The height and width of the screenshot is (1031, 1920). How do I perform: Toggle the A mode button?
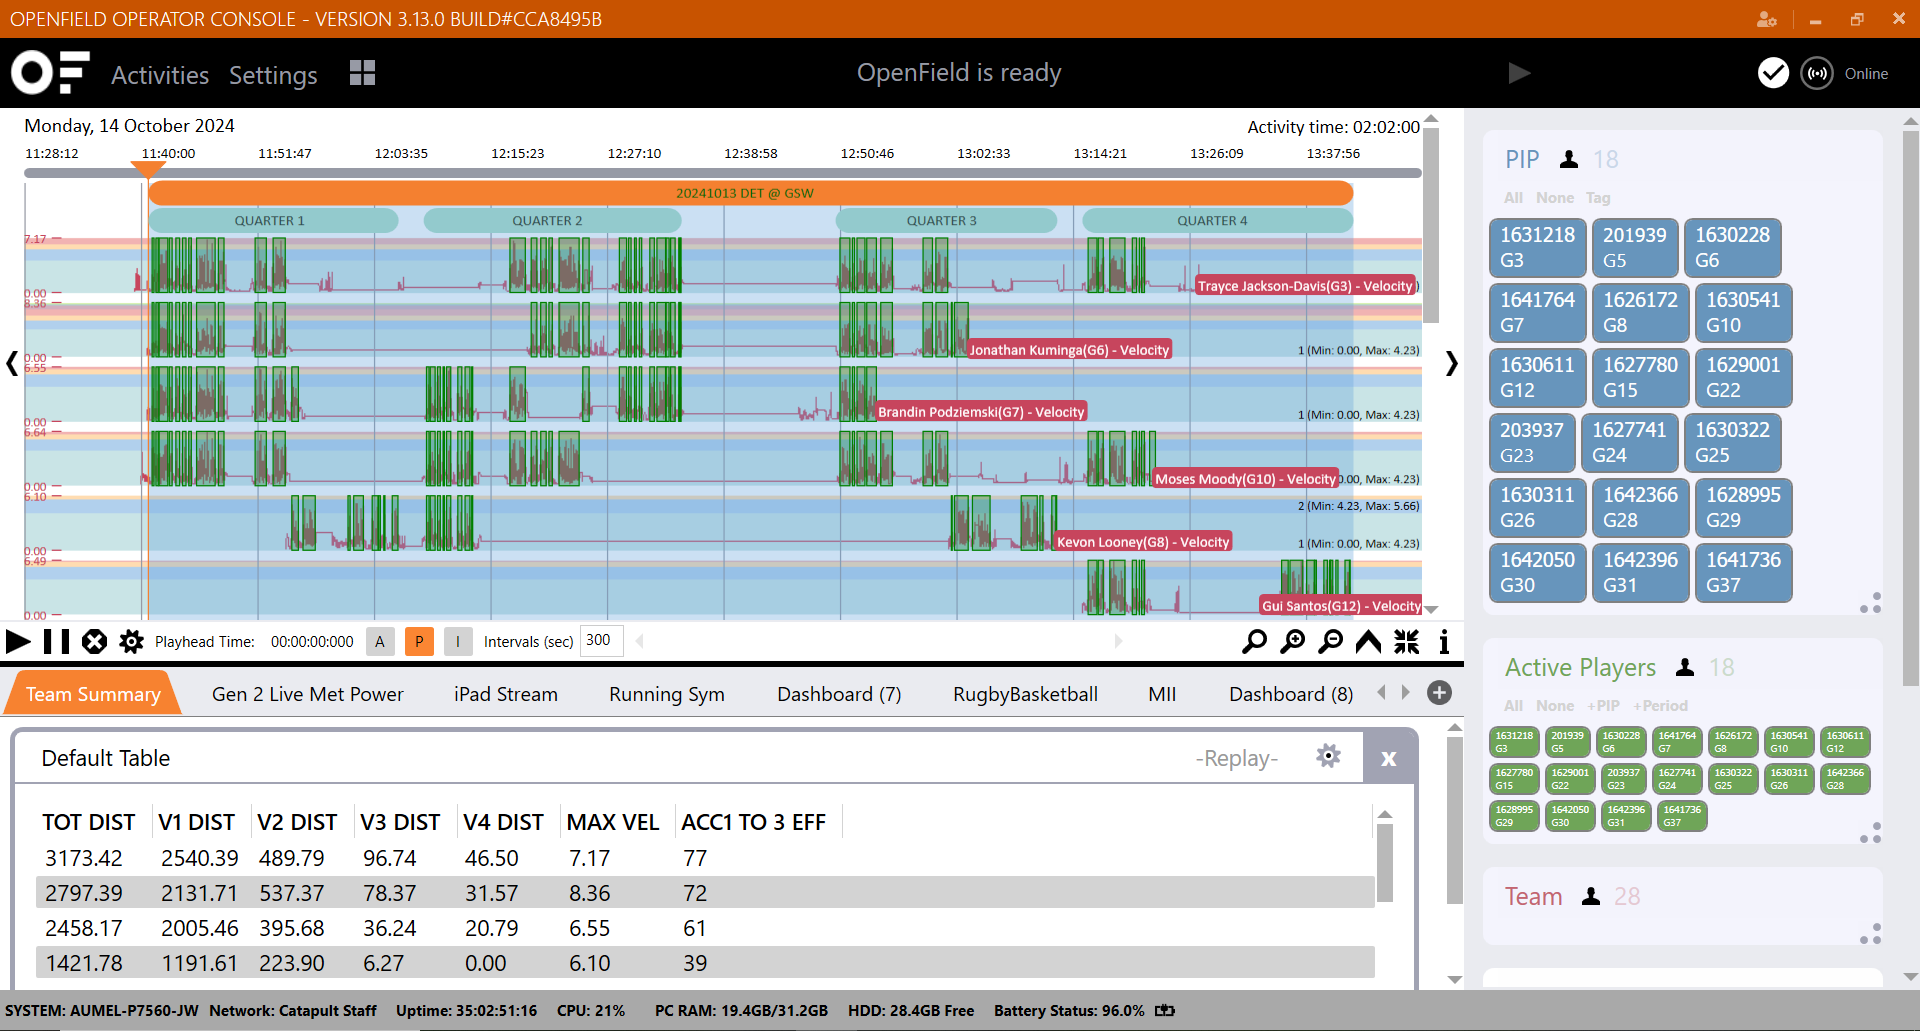[x=380, y=642]
